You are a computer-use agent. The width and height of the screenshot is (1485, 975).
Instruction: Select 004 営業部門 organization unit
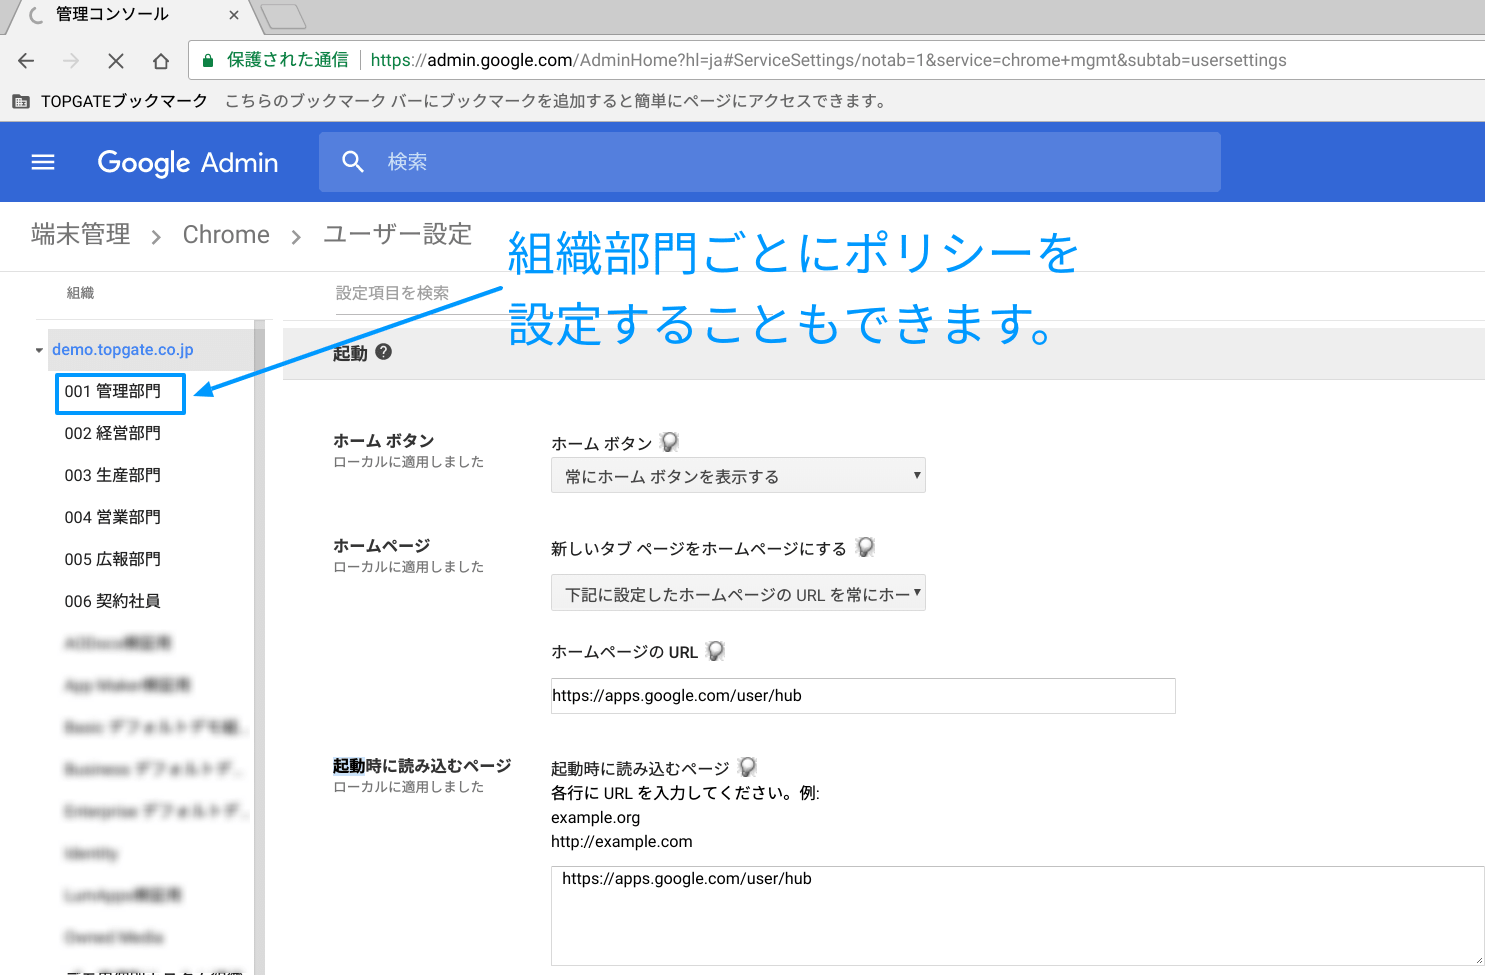(x=113, y=517)
